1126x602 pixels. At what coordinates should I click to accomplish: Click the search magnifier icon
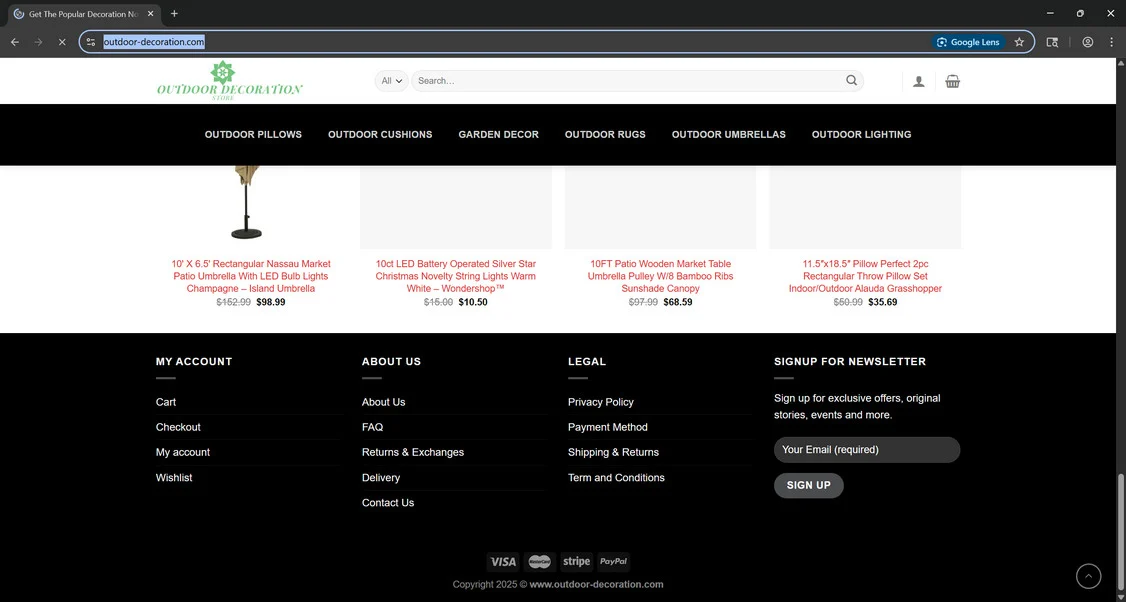(x=851, y=80)
